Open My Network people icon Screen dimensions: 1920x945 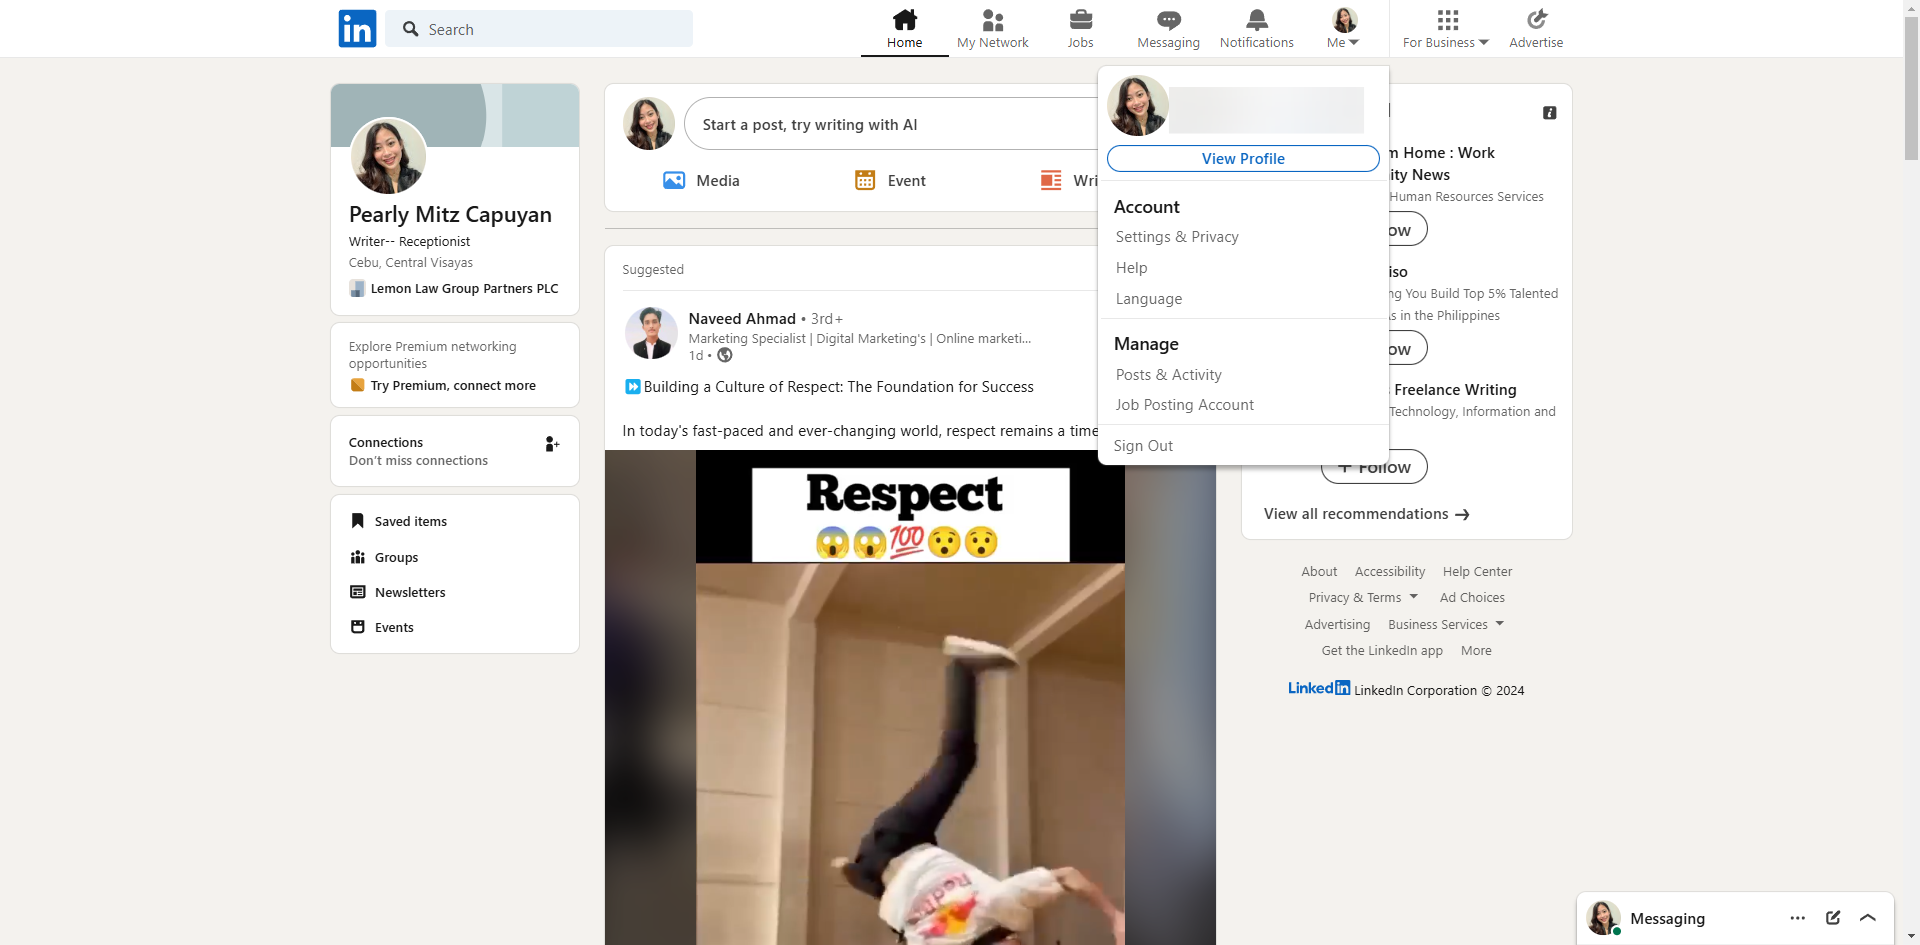tap(992, 19)
